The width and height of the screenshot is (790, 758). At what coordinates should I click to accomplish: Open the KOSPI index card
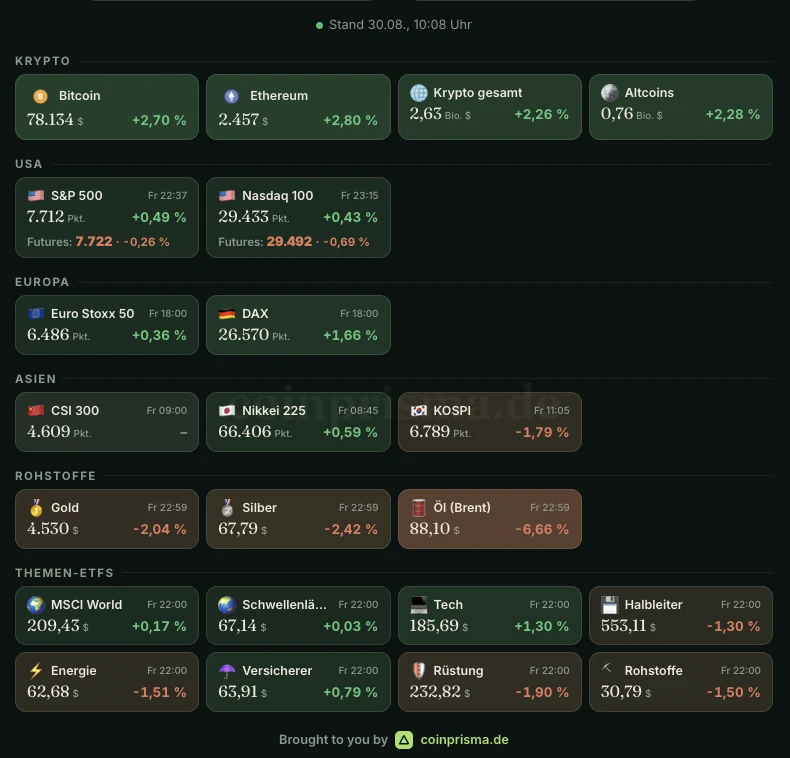[x=490, y=422]
